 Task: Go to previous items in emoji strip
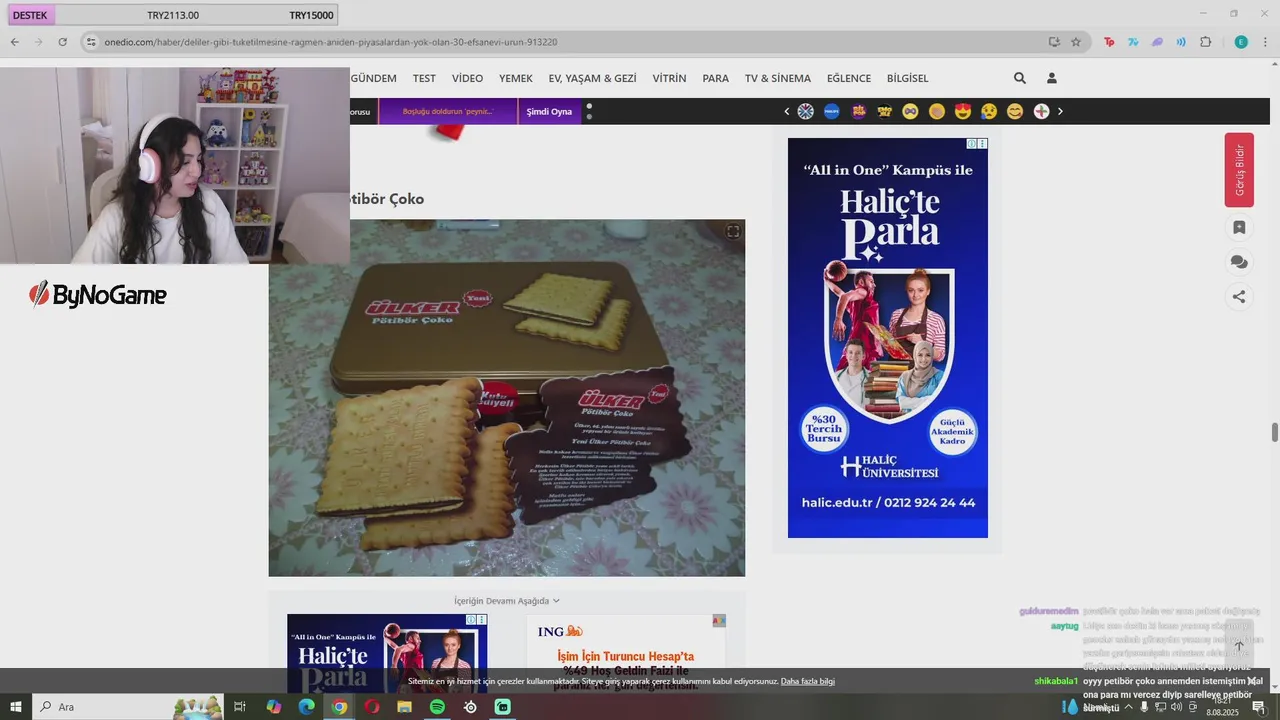pyautogui.click(x=787, y=111)
